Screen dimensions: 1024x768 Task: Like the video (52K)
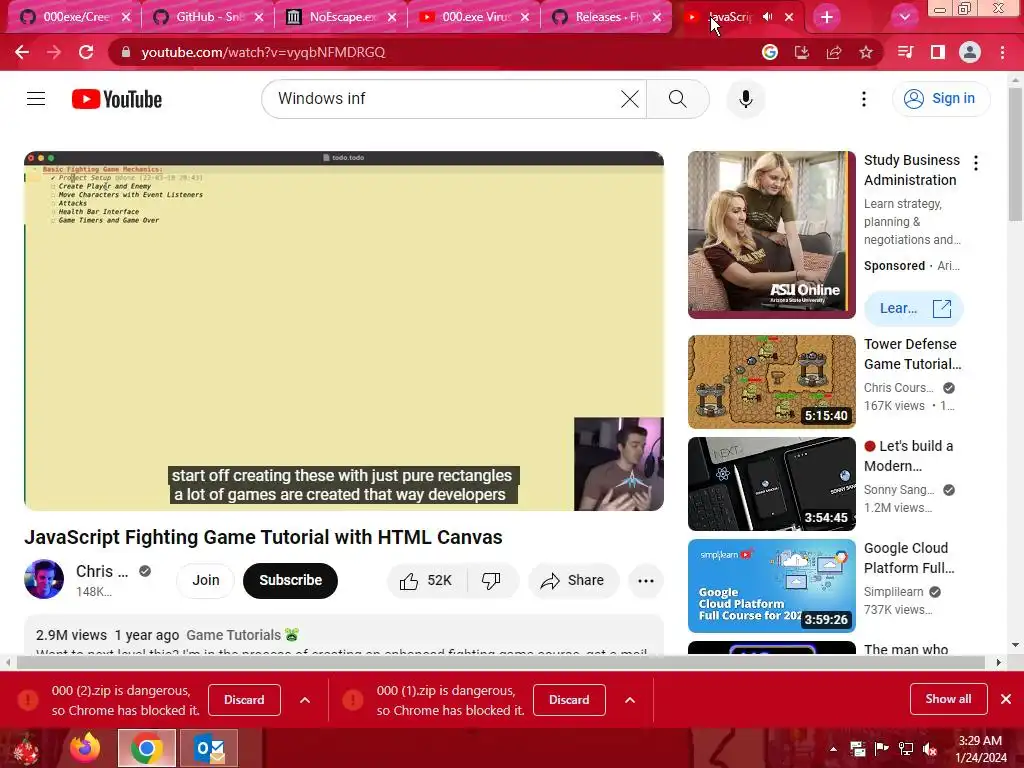tap(426, 581)
